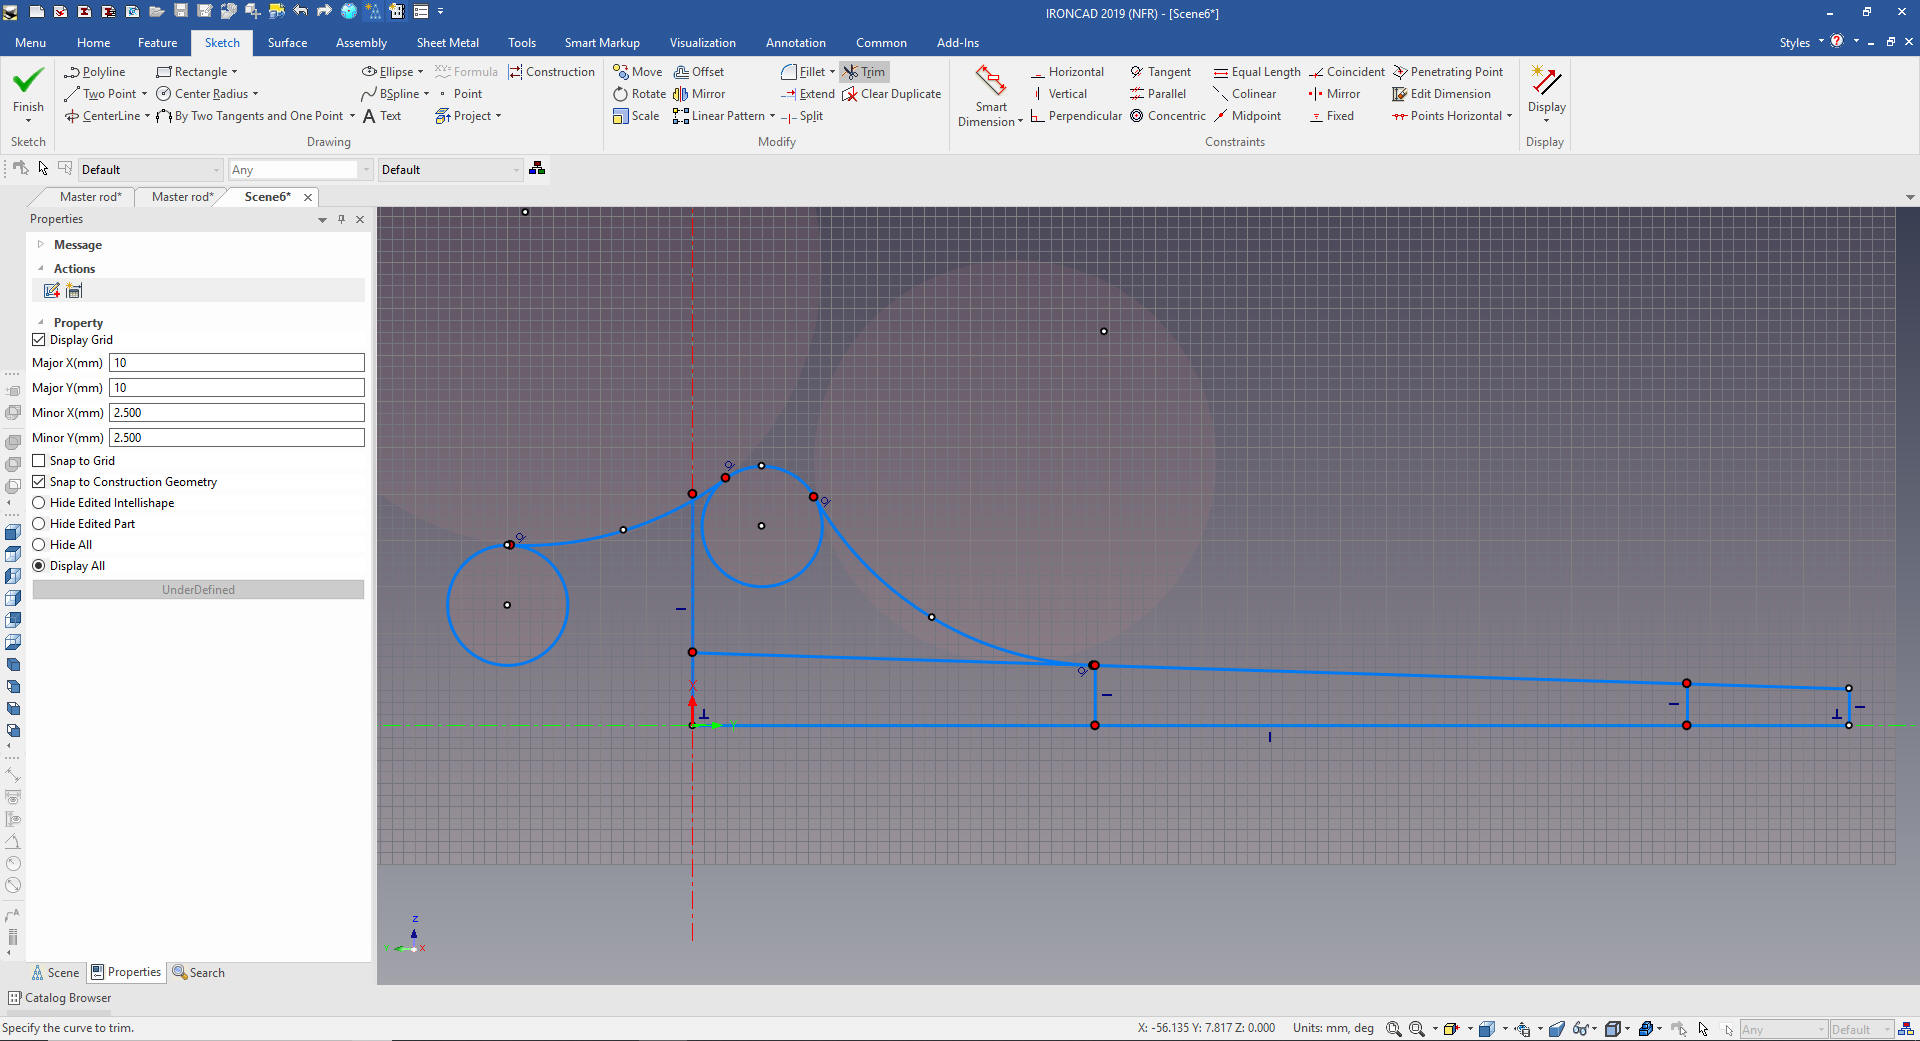This screenshot has height=1041, width=1920.
Task: Enable the Snap to Grid checkbox
Action: pos(39,461)
